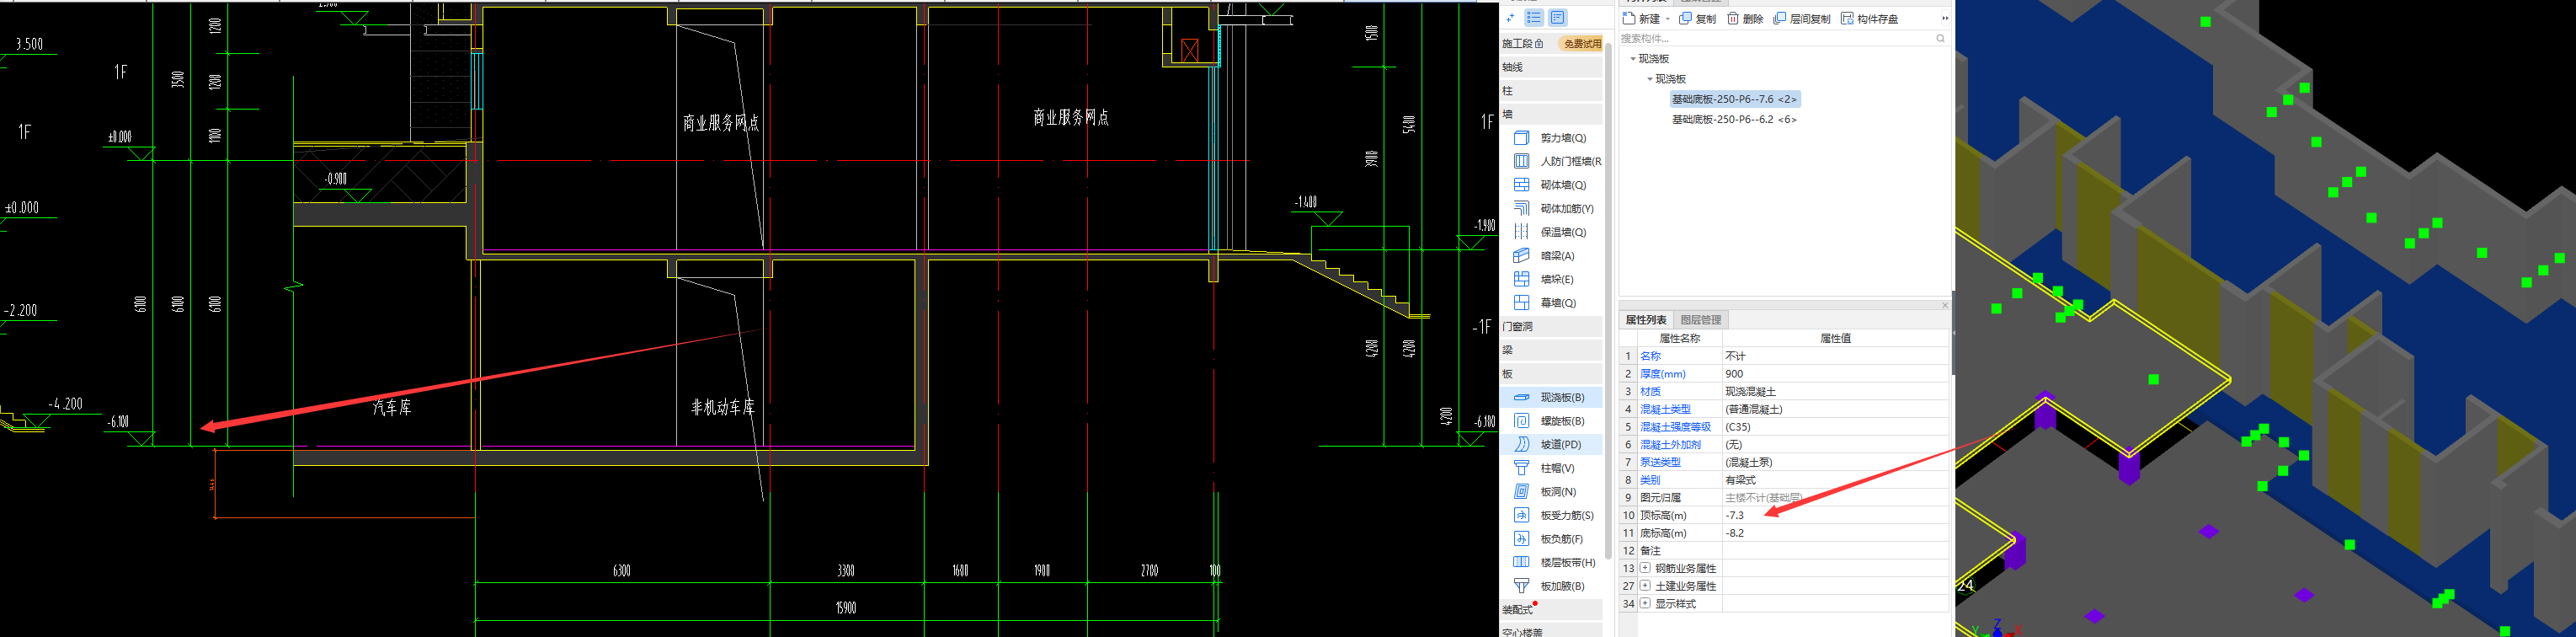Pick the 砌体加筋(Y) tool
Screen dimensions: 2576x637
click(1551, 208)
